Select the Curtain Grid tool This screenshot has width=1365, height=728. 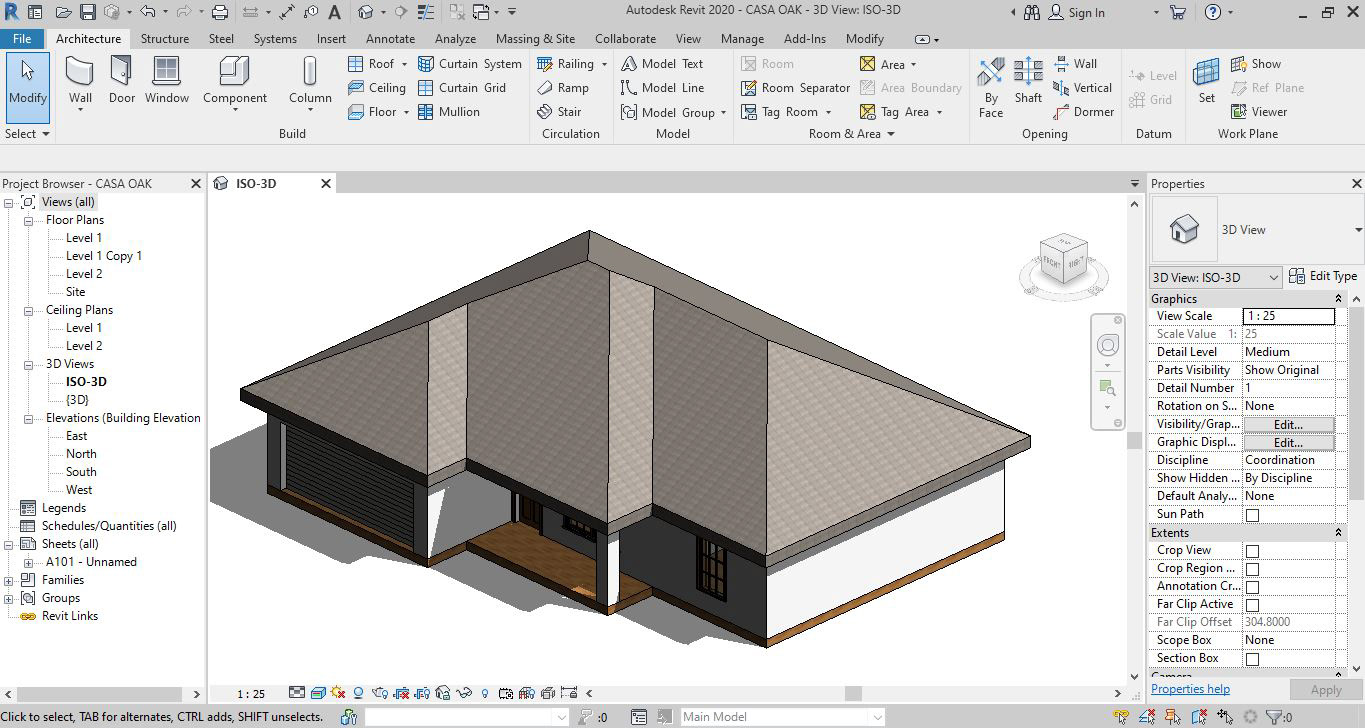click(462, 88)
